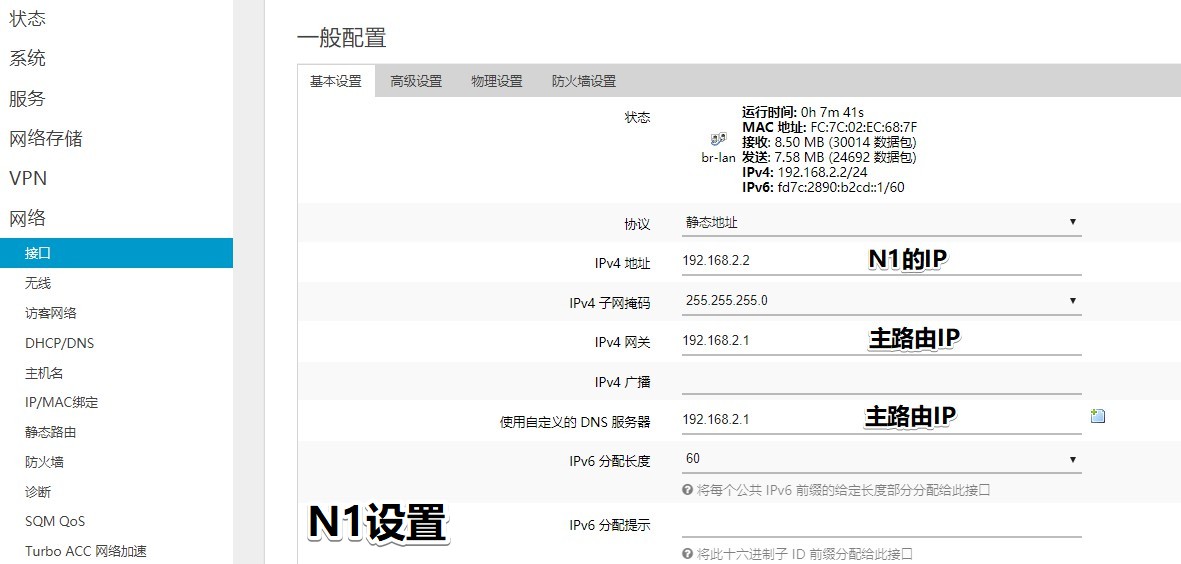The height and width of the screenshot is (564, 1181).
Task: Open the 无线 page
Action: coord(38,283)
